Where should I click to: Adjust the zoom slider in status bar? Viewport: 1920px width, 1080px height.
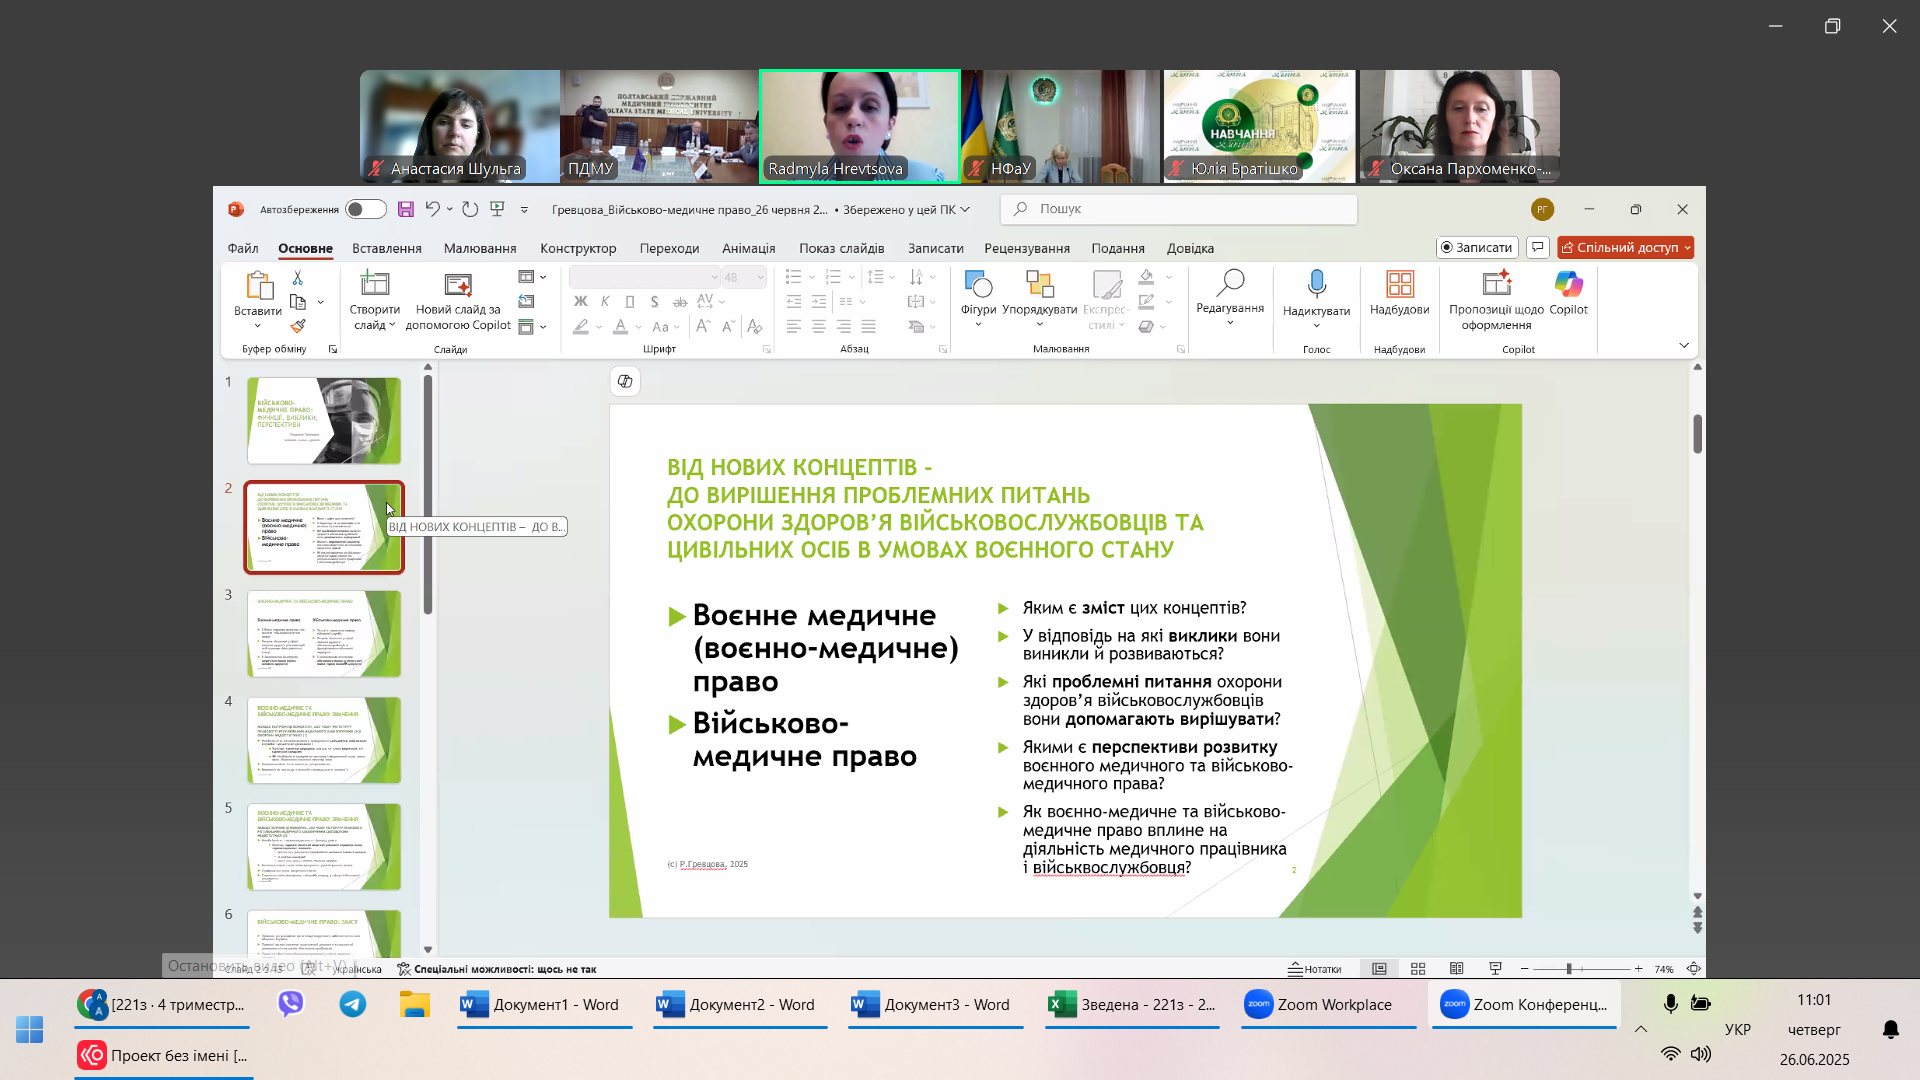click(1570, 968)
